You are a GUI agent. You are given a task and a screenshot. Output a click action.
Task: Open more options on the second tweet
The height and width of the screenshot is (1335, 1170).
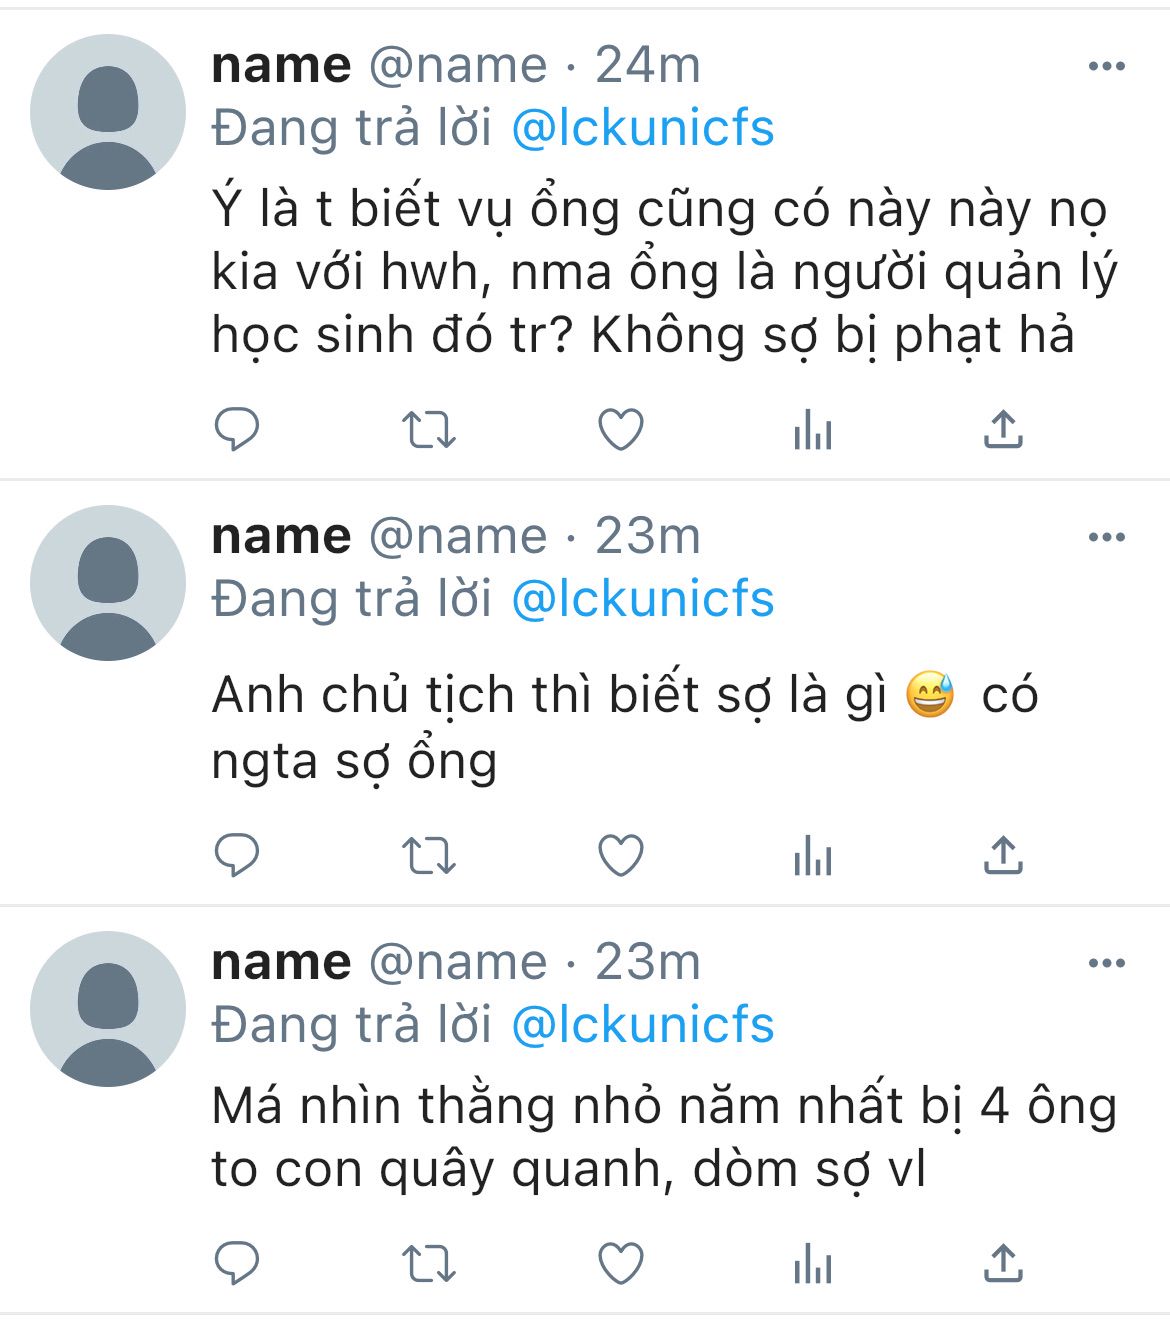pyautogui.click(x=1106, y=537)
